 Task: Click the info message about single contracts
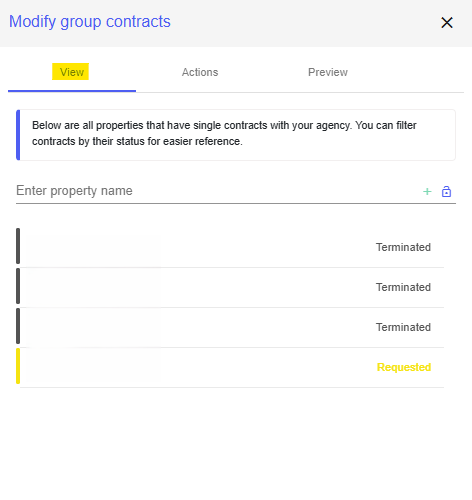[x=236, y=135]
